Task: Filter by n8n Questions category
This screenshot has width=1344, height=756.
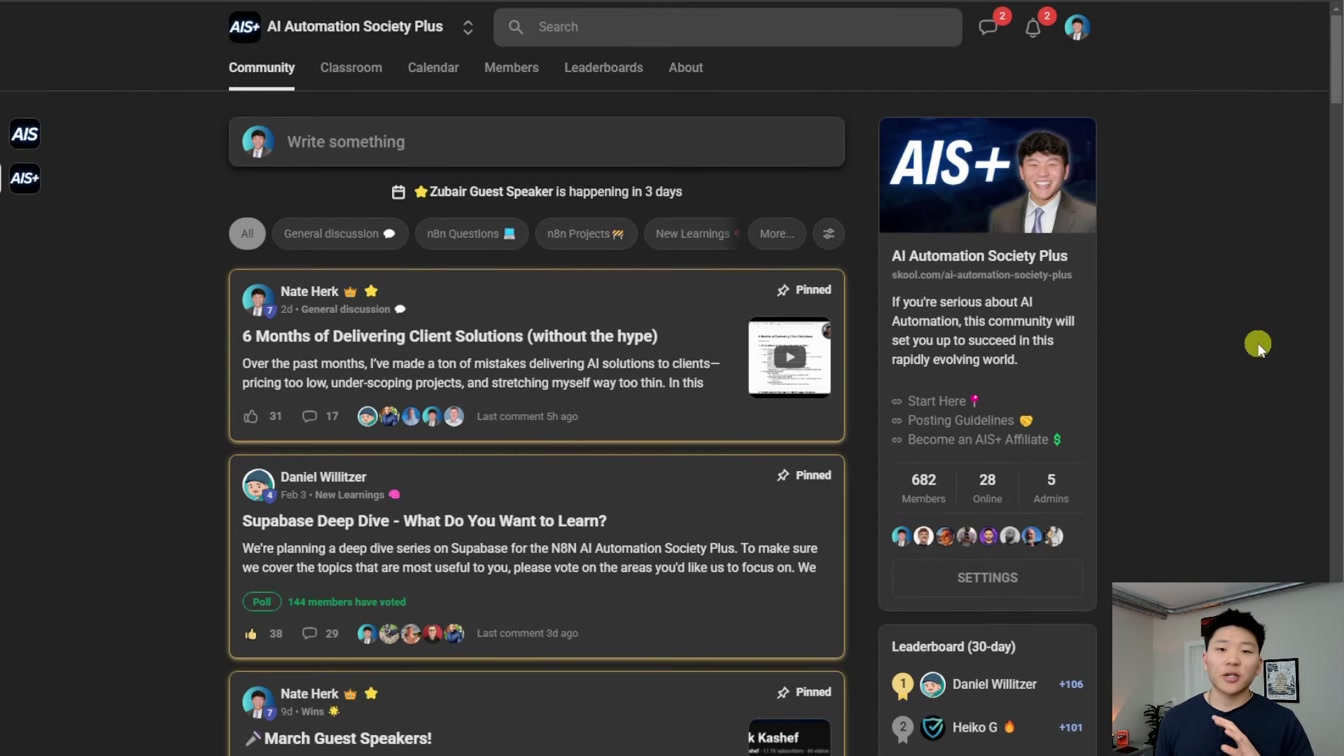Action: pos(471,234)
